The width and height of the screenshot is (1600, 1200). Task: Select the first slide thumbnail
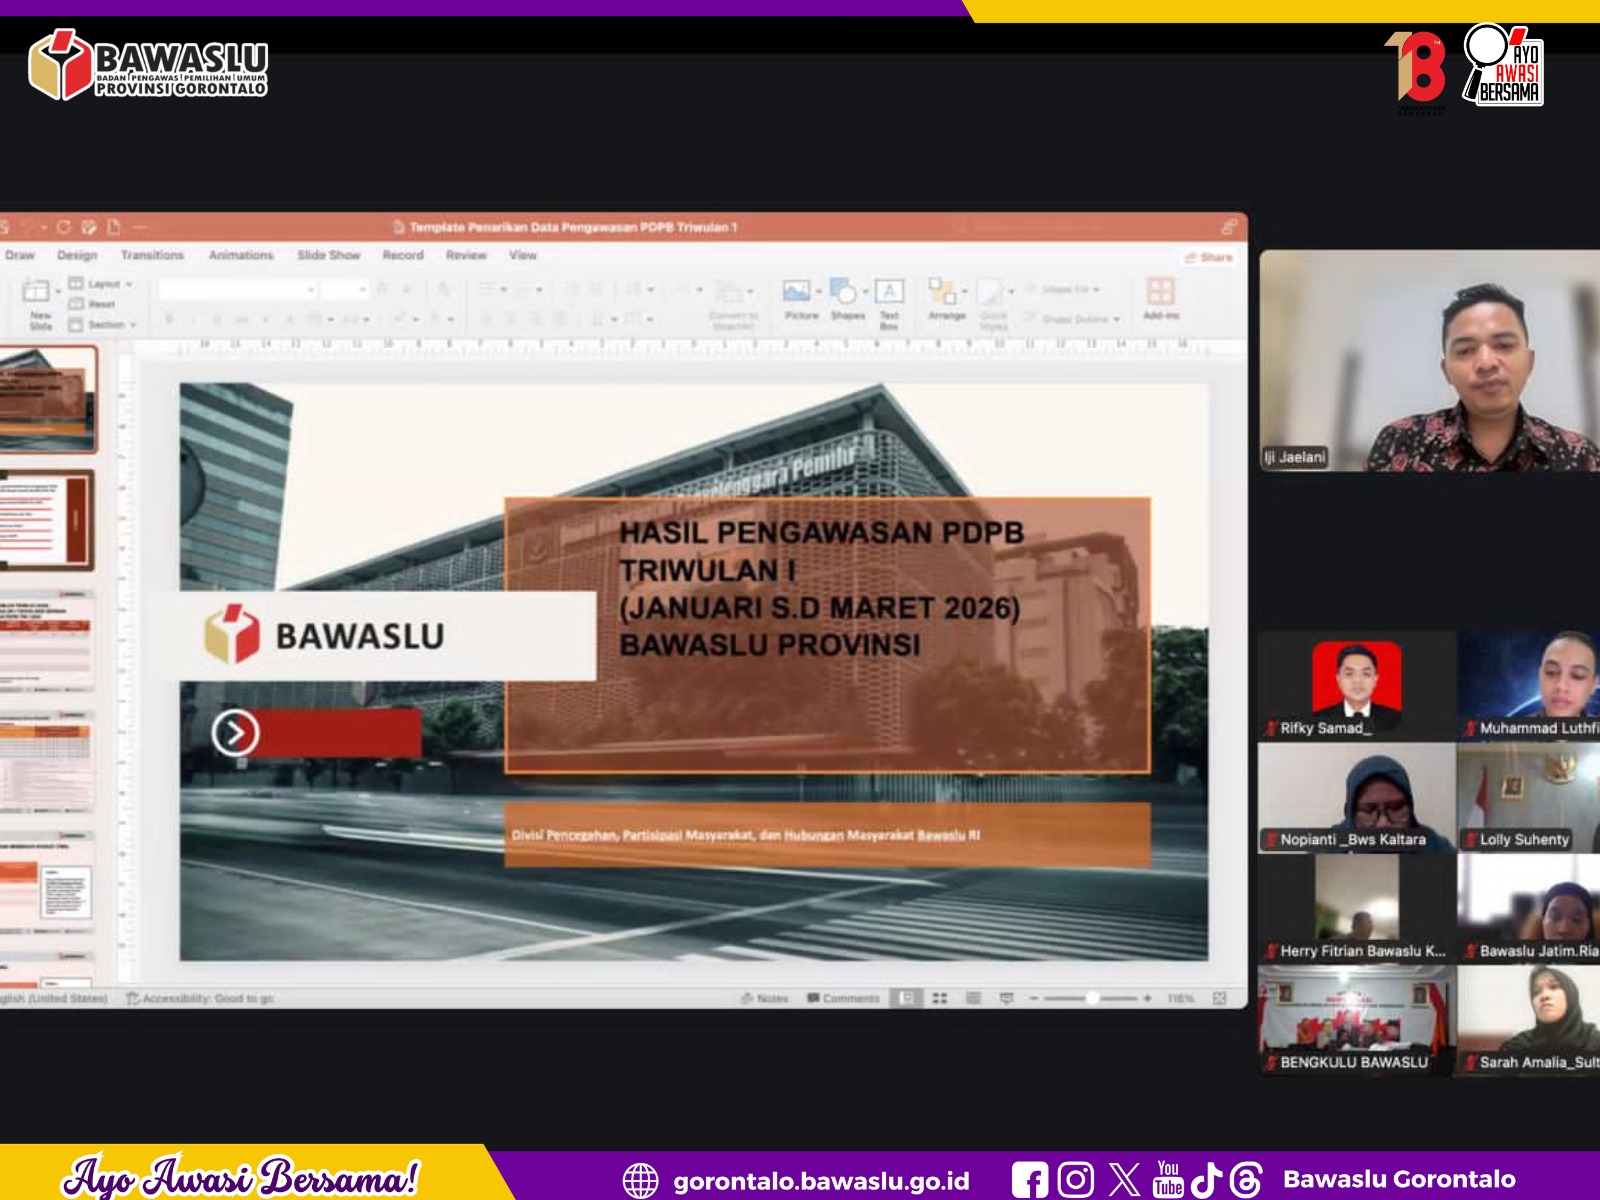tap(47, 399)
